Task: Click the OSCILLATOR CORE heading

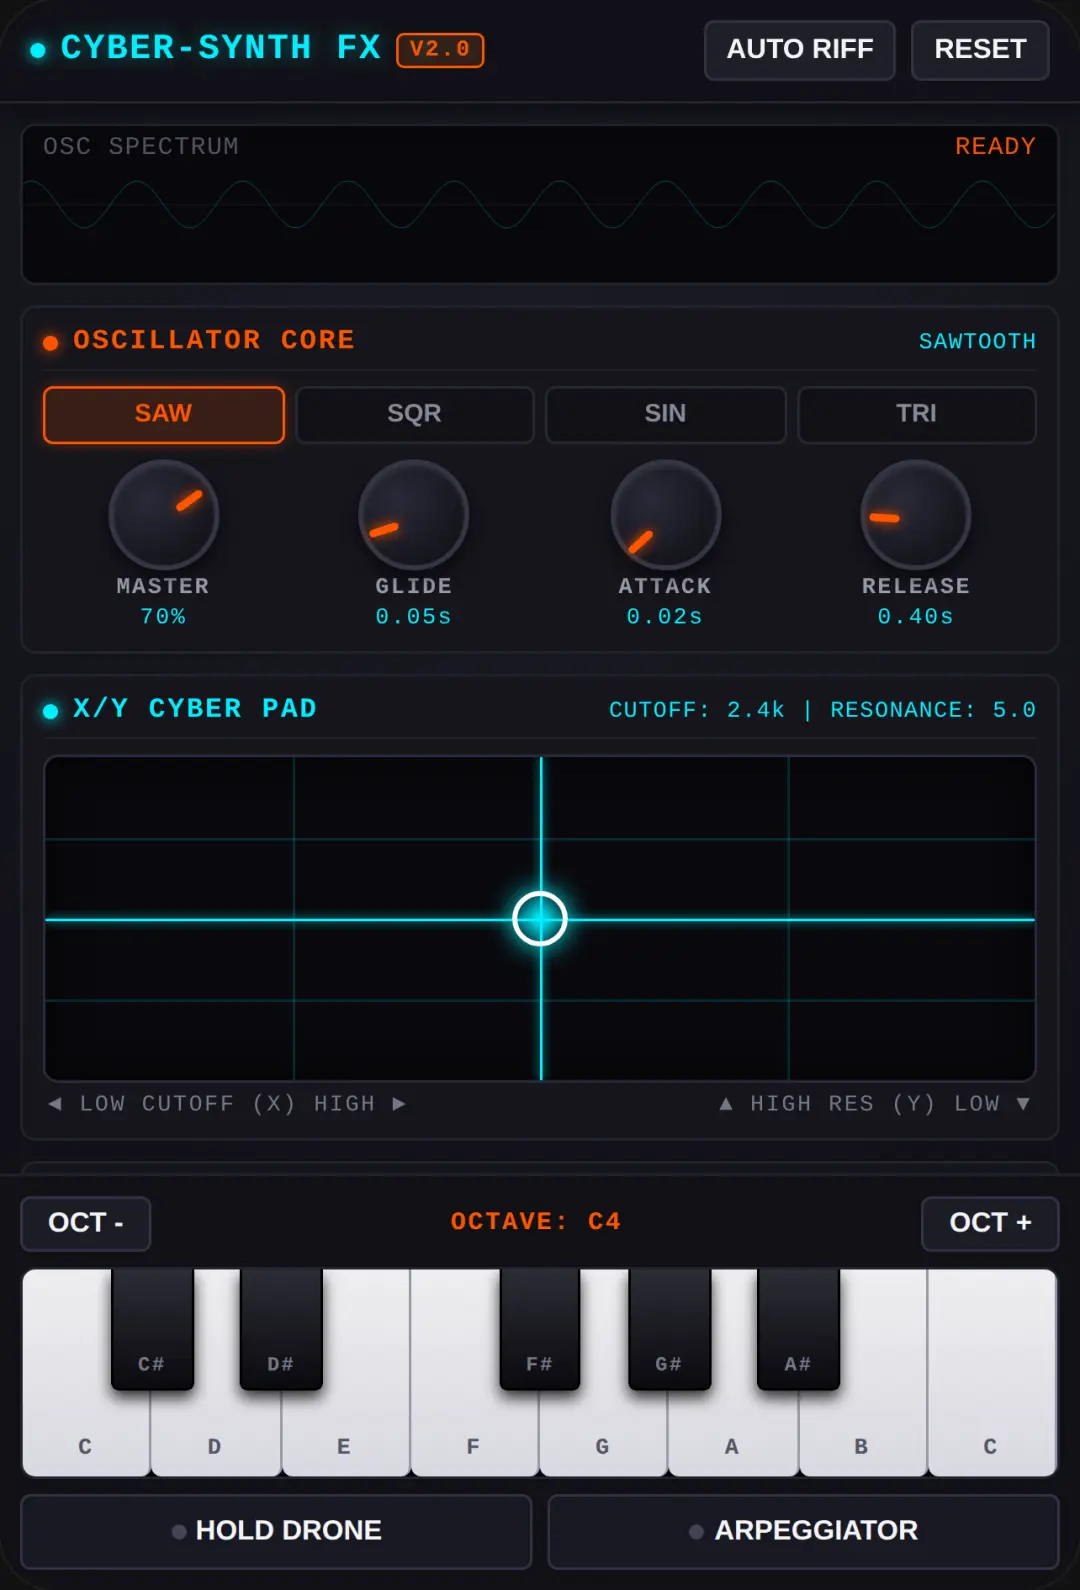Action: tap(214, 340)
